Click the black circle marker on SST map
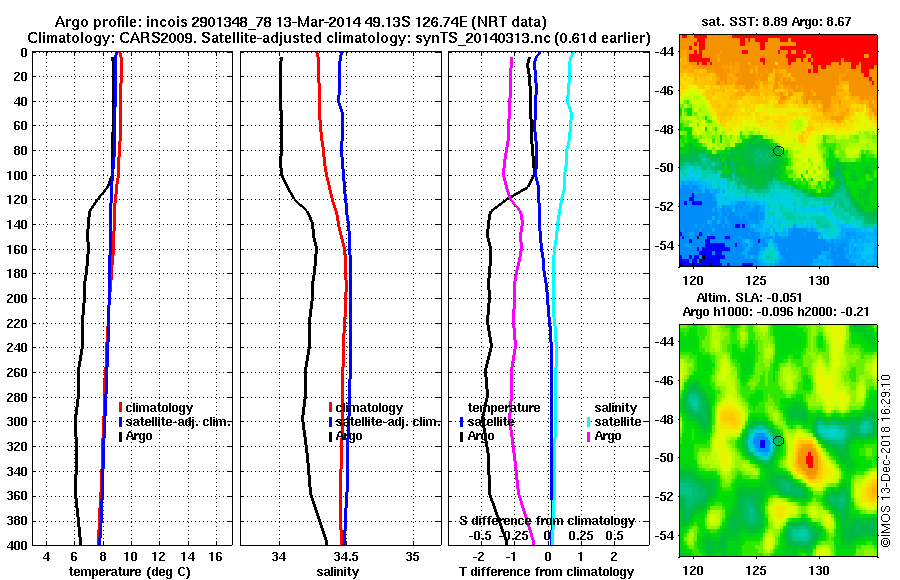 [x=778, y=151]
